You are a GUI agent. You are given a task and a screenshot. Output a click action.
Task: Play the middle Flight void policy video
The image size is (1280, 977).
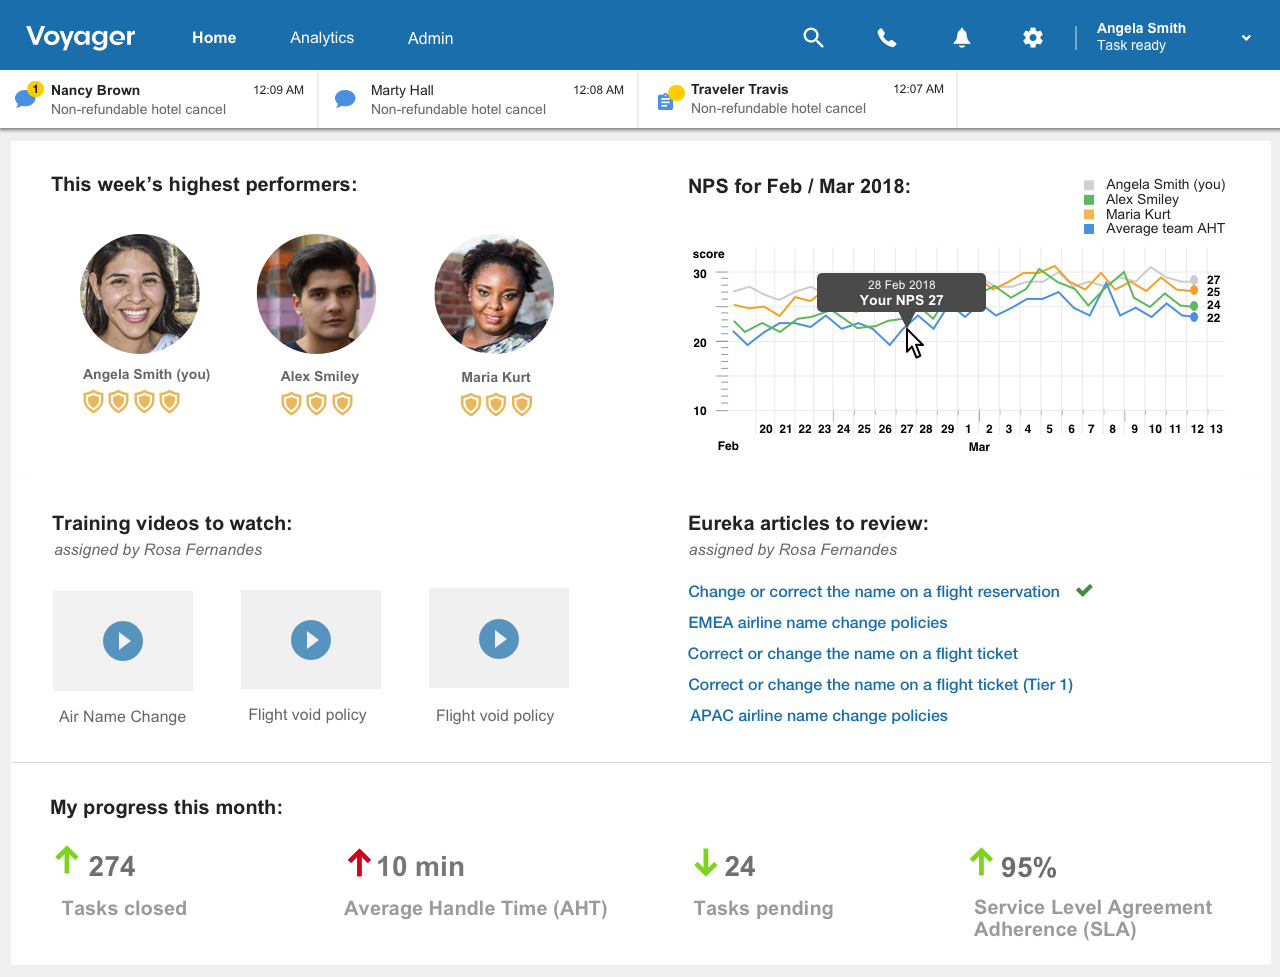click(311, 640)
